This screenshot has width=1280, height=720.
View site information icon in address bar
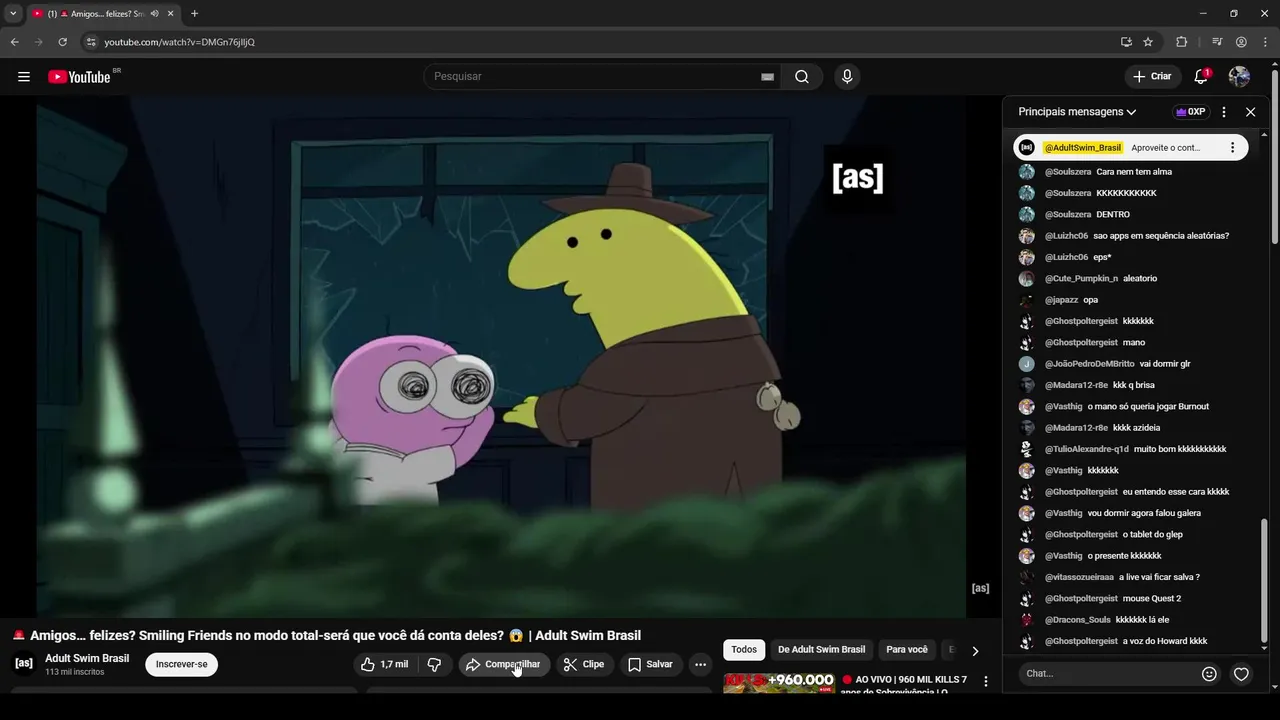[x=90, y=42]
